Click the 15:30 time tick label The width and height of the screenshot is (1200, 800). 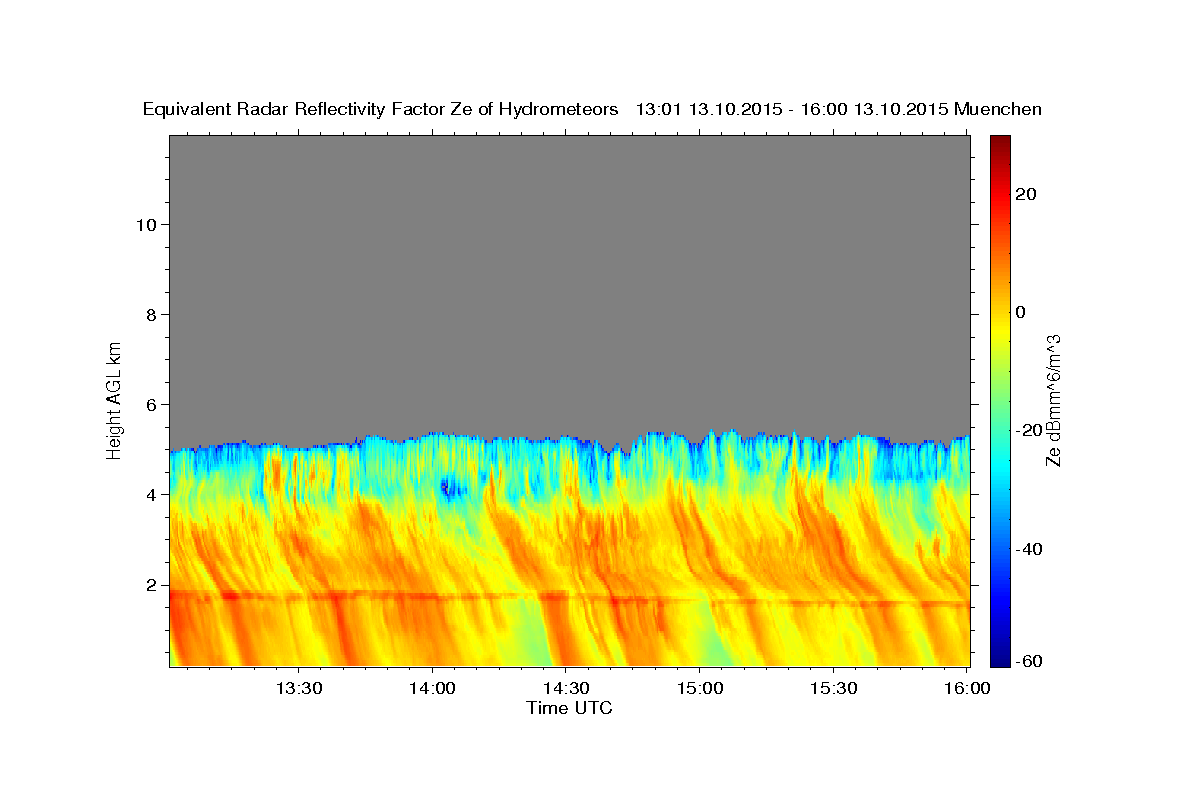[833, 689]
